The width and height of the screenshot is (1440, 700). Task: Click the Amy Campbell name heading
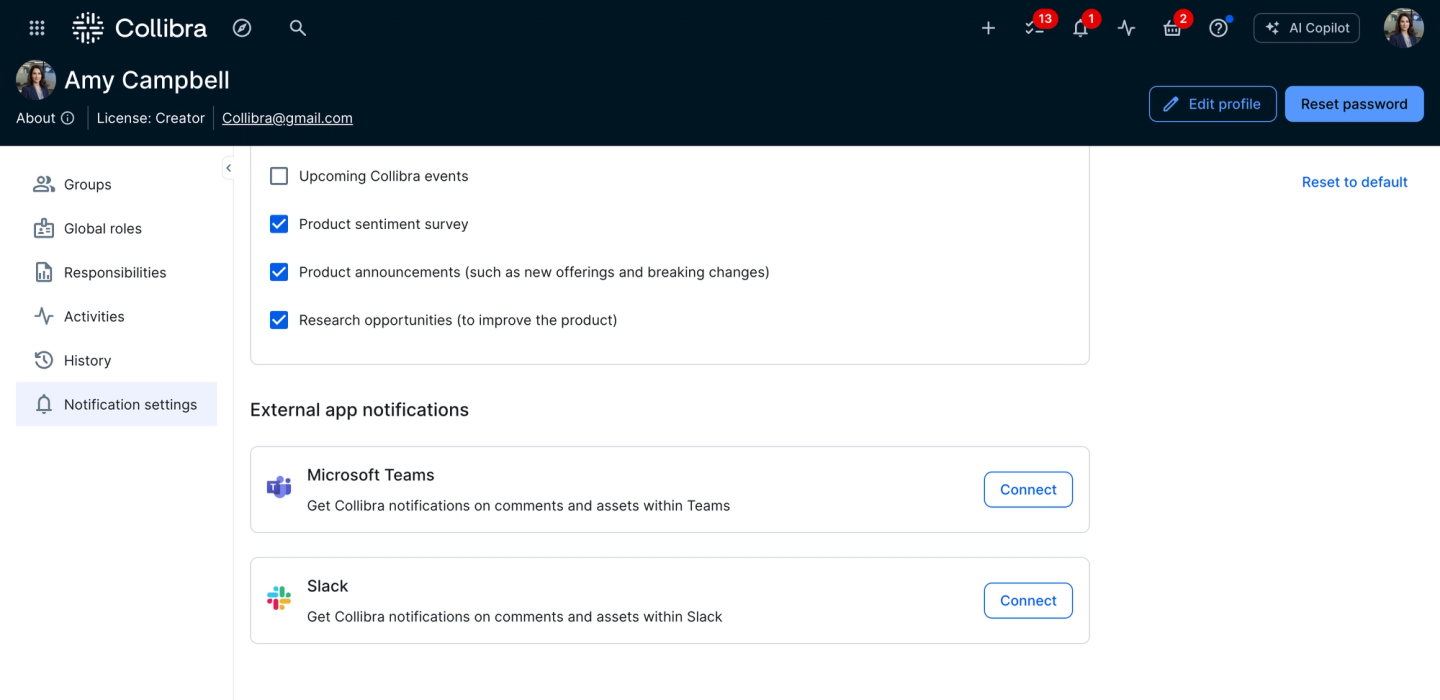point(147,80)
